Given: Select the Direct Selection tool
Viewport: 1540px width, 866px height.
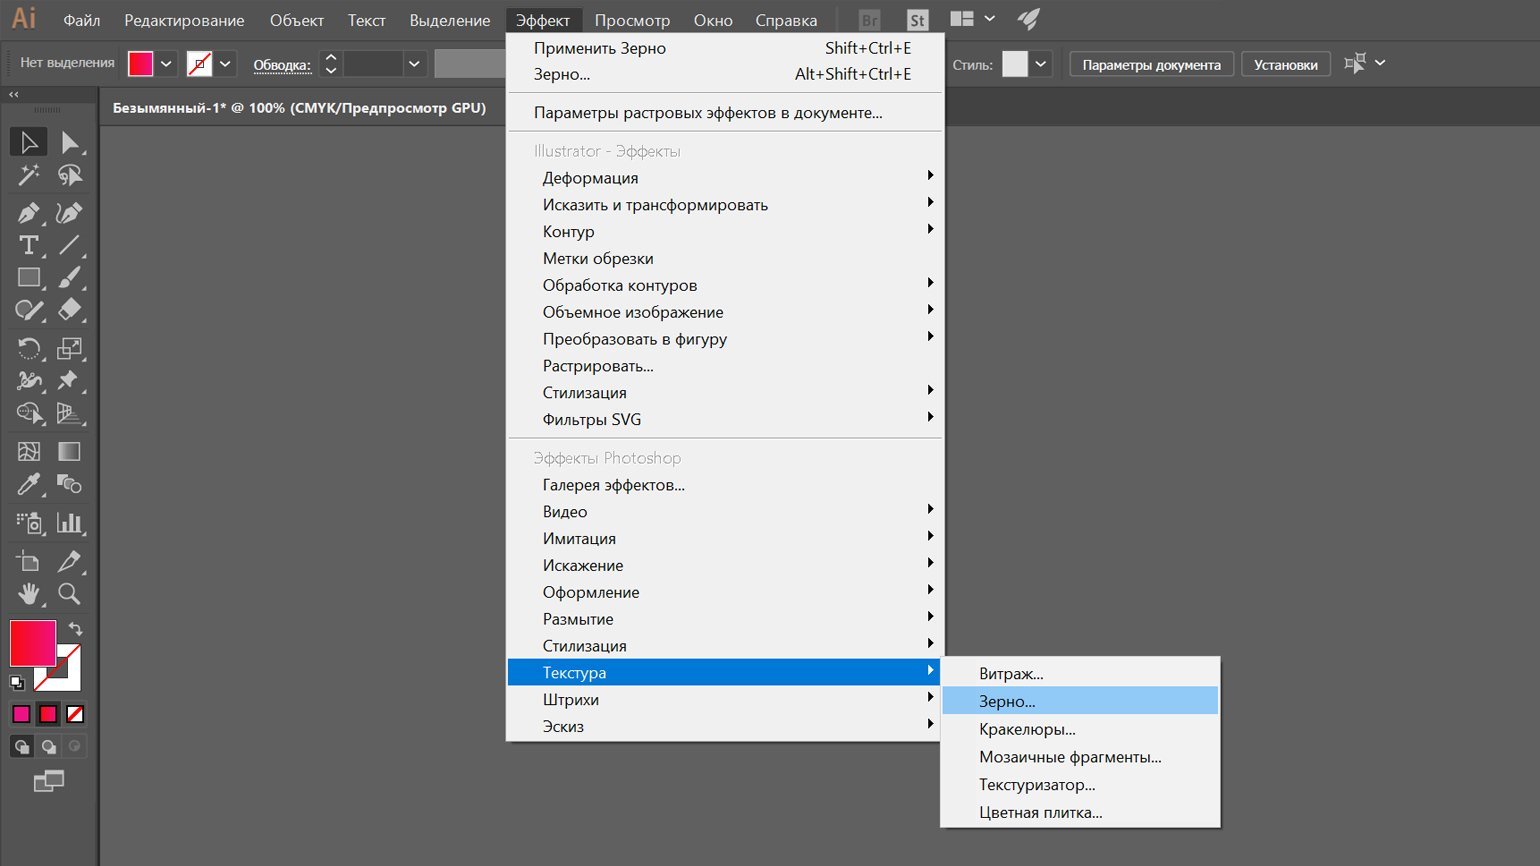Looking at the screenshot, I should (69, 143).
